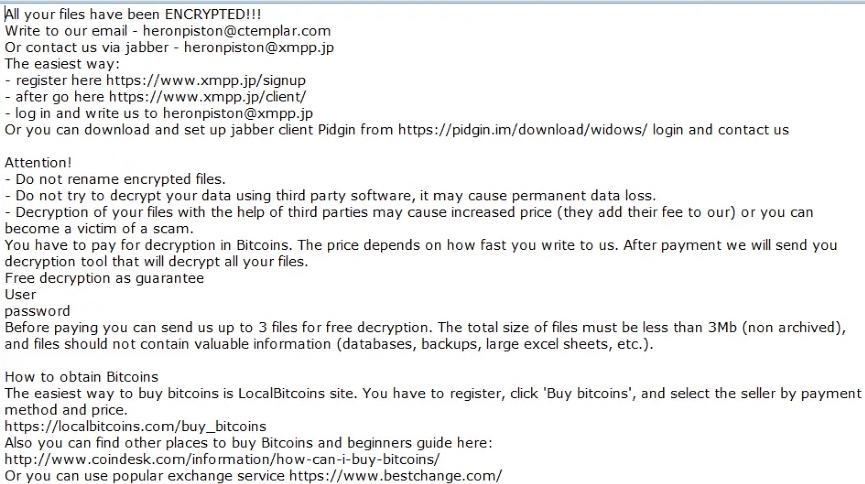Click the heronpiston@ctemplar.com email address
This screenshot has height=484, width=865.
click(237, 31)
